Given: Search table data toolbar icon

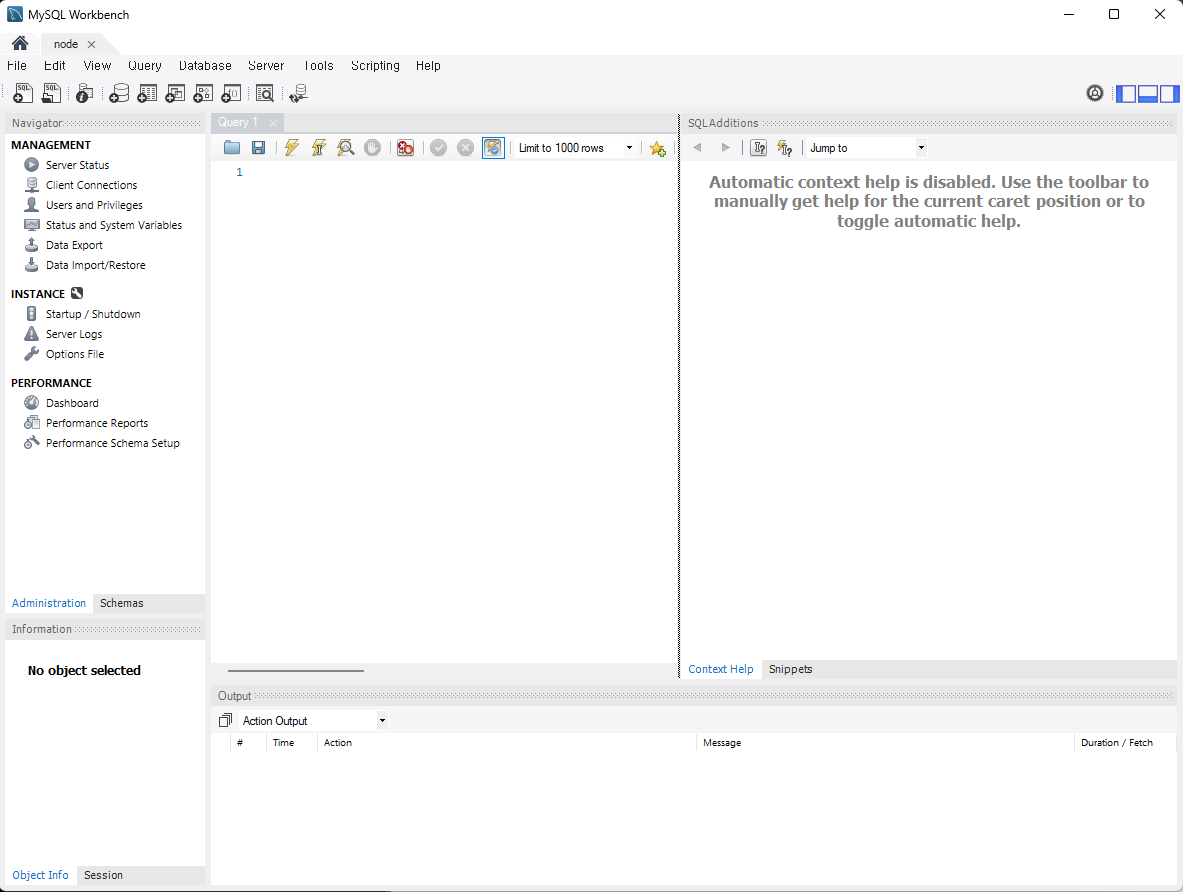Looking at the screenshot, I should click(265, 93).
